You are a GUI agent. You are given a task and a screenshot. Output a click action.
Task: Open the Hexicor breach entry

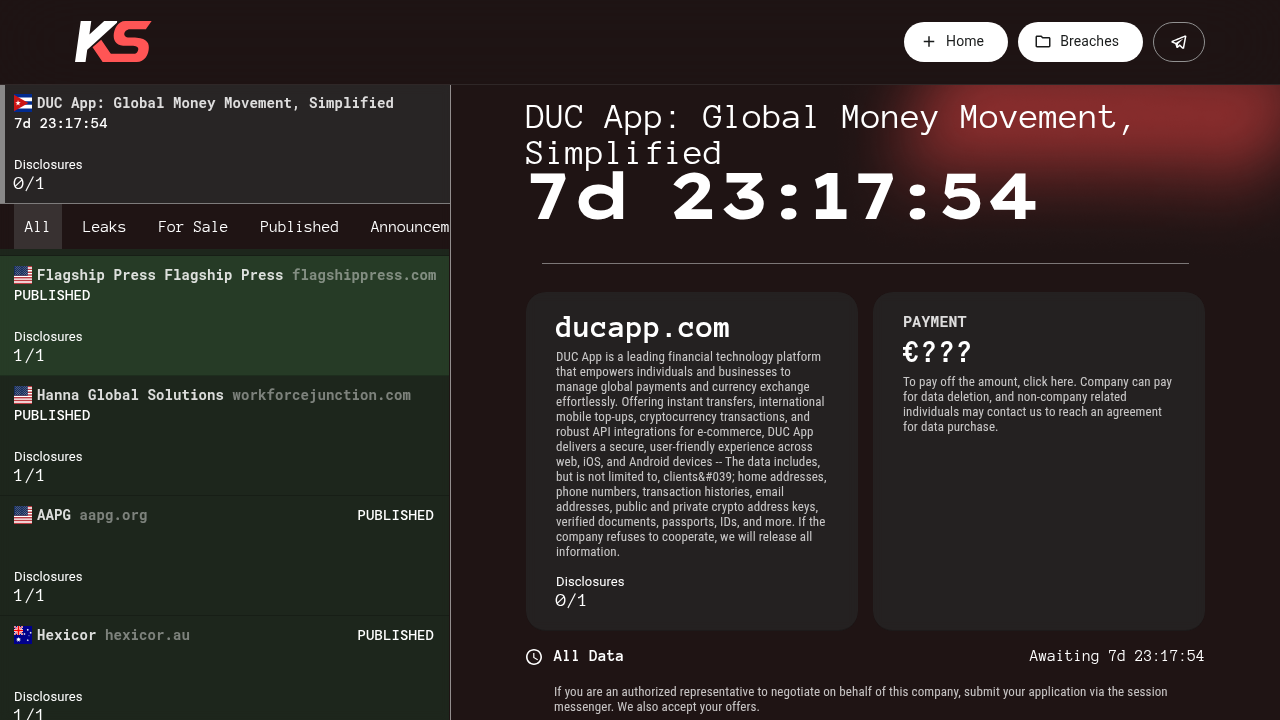225,668
